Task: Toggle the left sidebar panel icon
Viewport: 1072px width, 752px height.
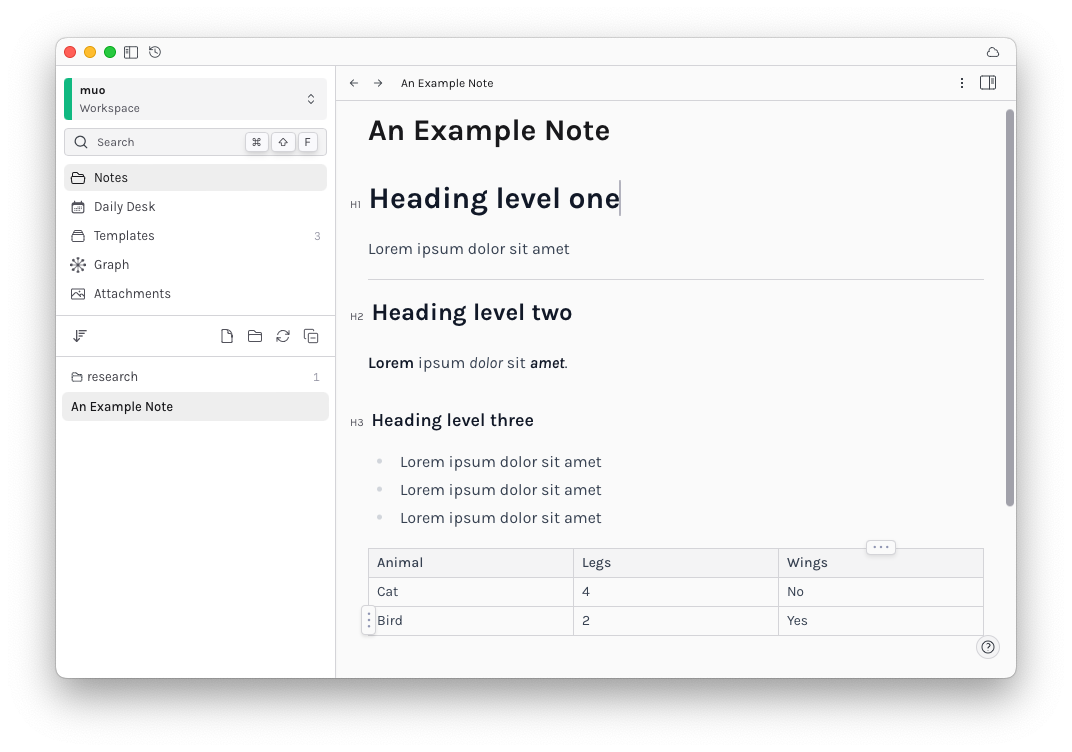Action: pos(131,52)
